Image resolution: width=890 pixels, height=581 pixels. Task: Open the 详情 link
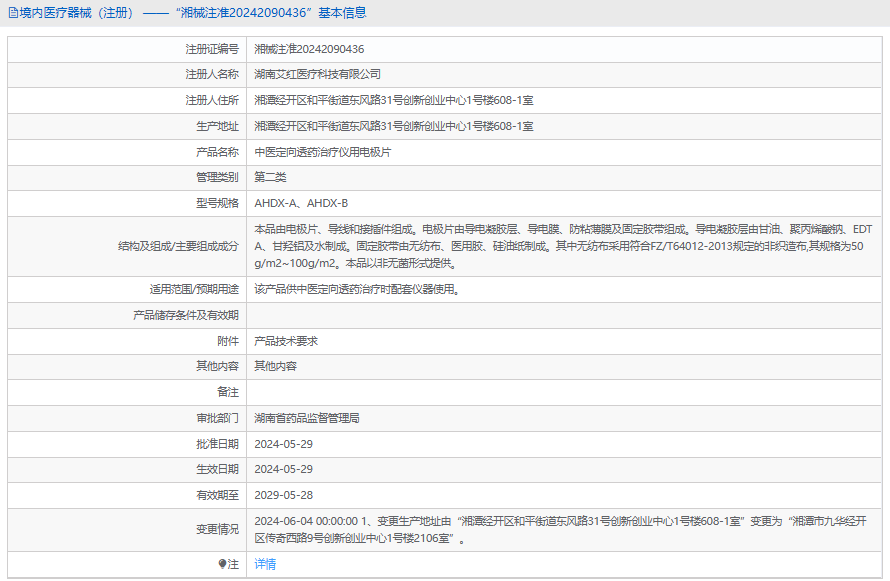[265, 564]
